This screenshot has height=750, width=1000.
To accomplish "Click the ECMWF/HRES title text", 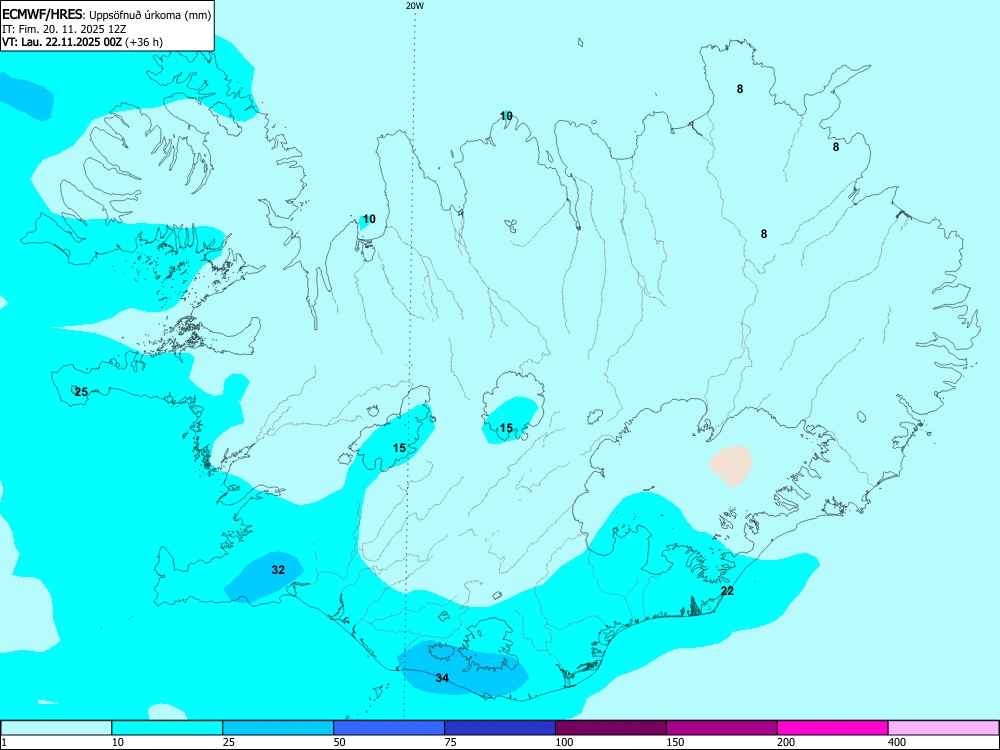I will 42,15.
